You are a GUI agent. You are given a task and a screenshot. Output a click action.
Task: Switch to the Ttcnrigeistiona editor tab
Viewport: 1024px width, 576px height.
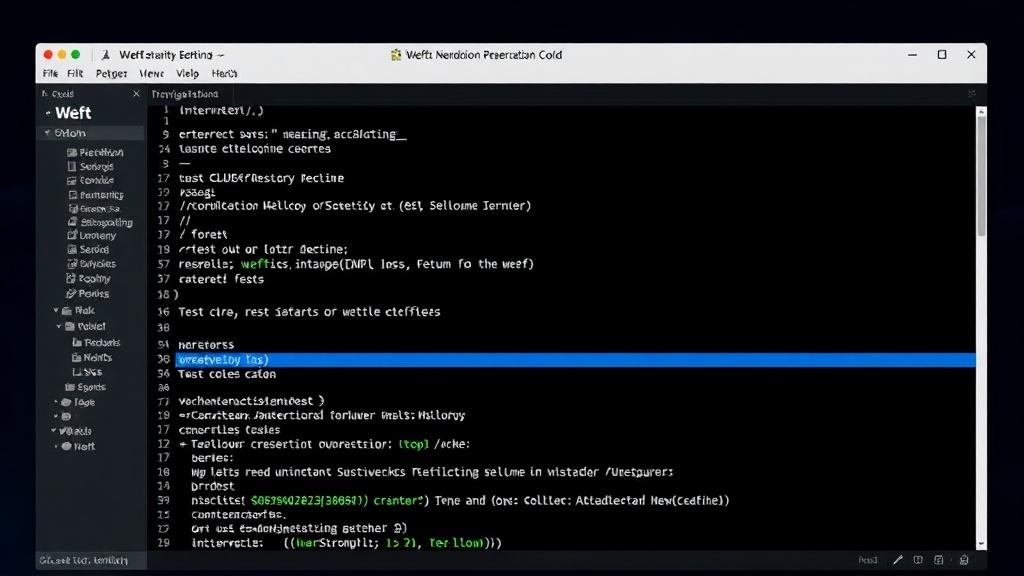[185, 94]
